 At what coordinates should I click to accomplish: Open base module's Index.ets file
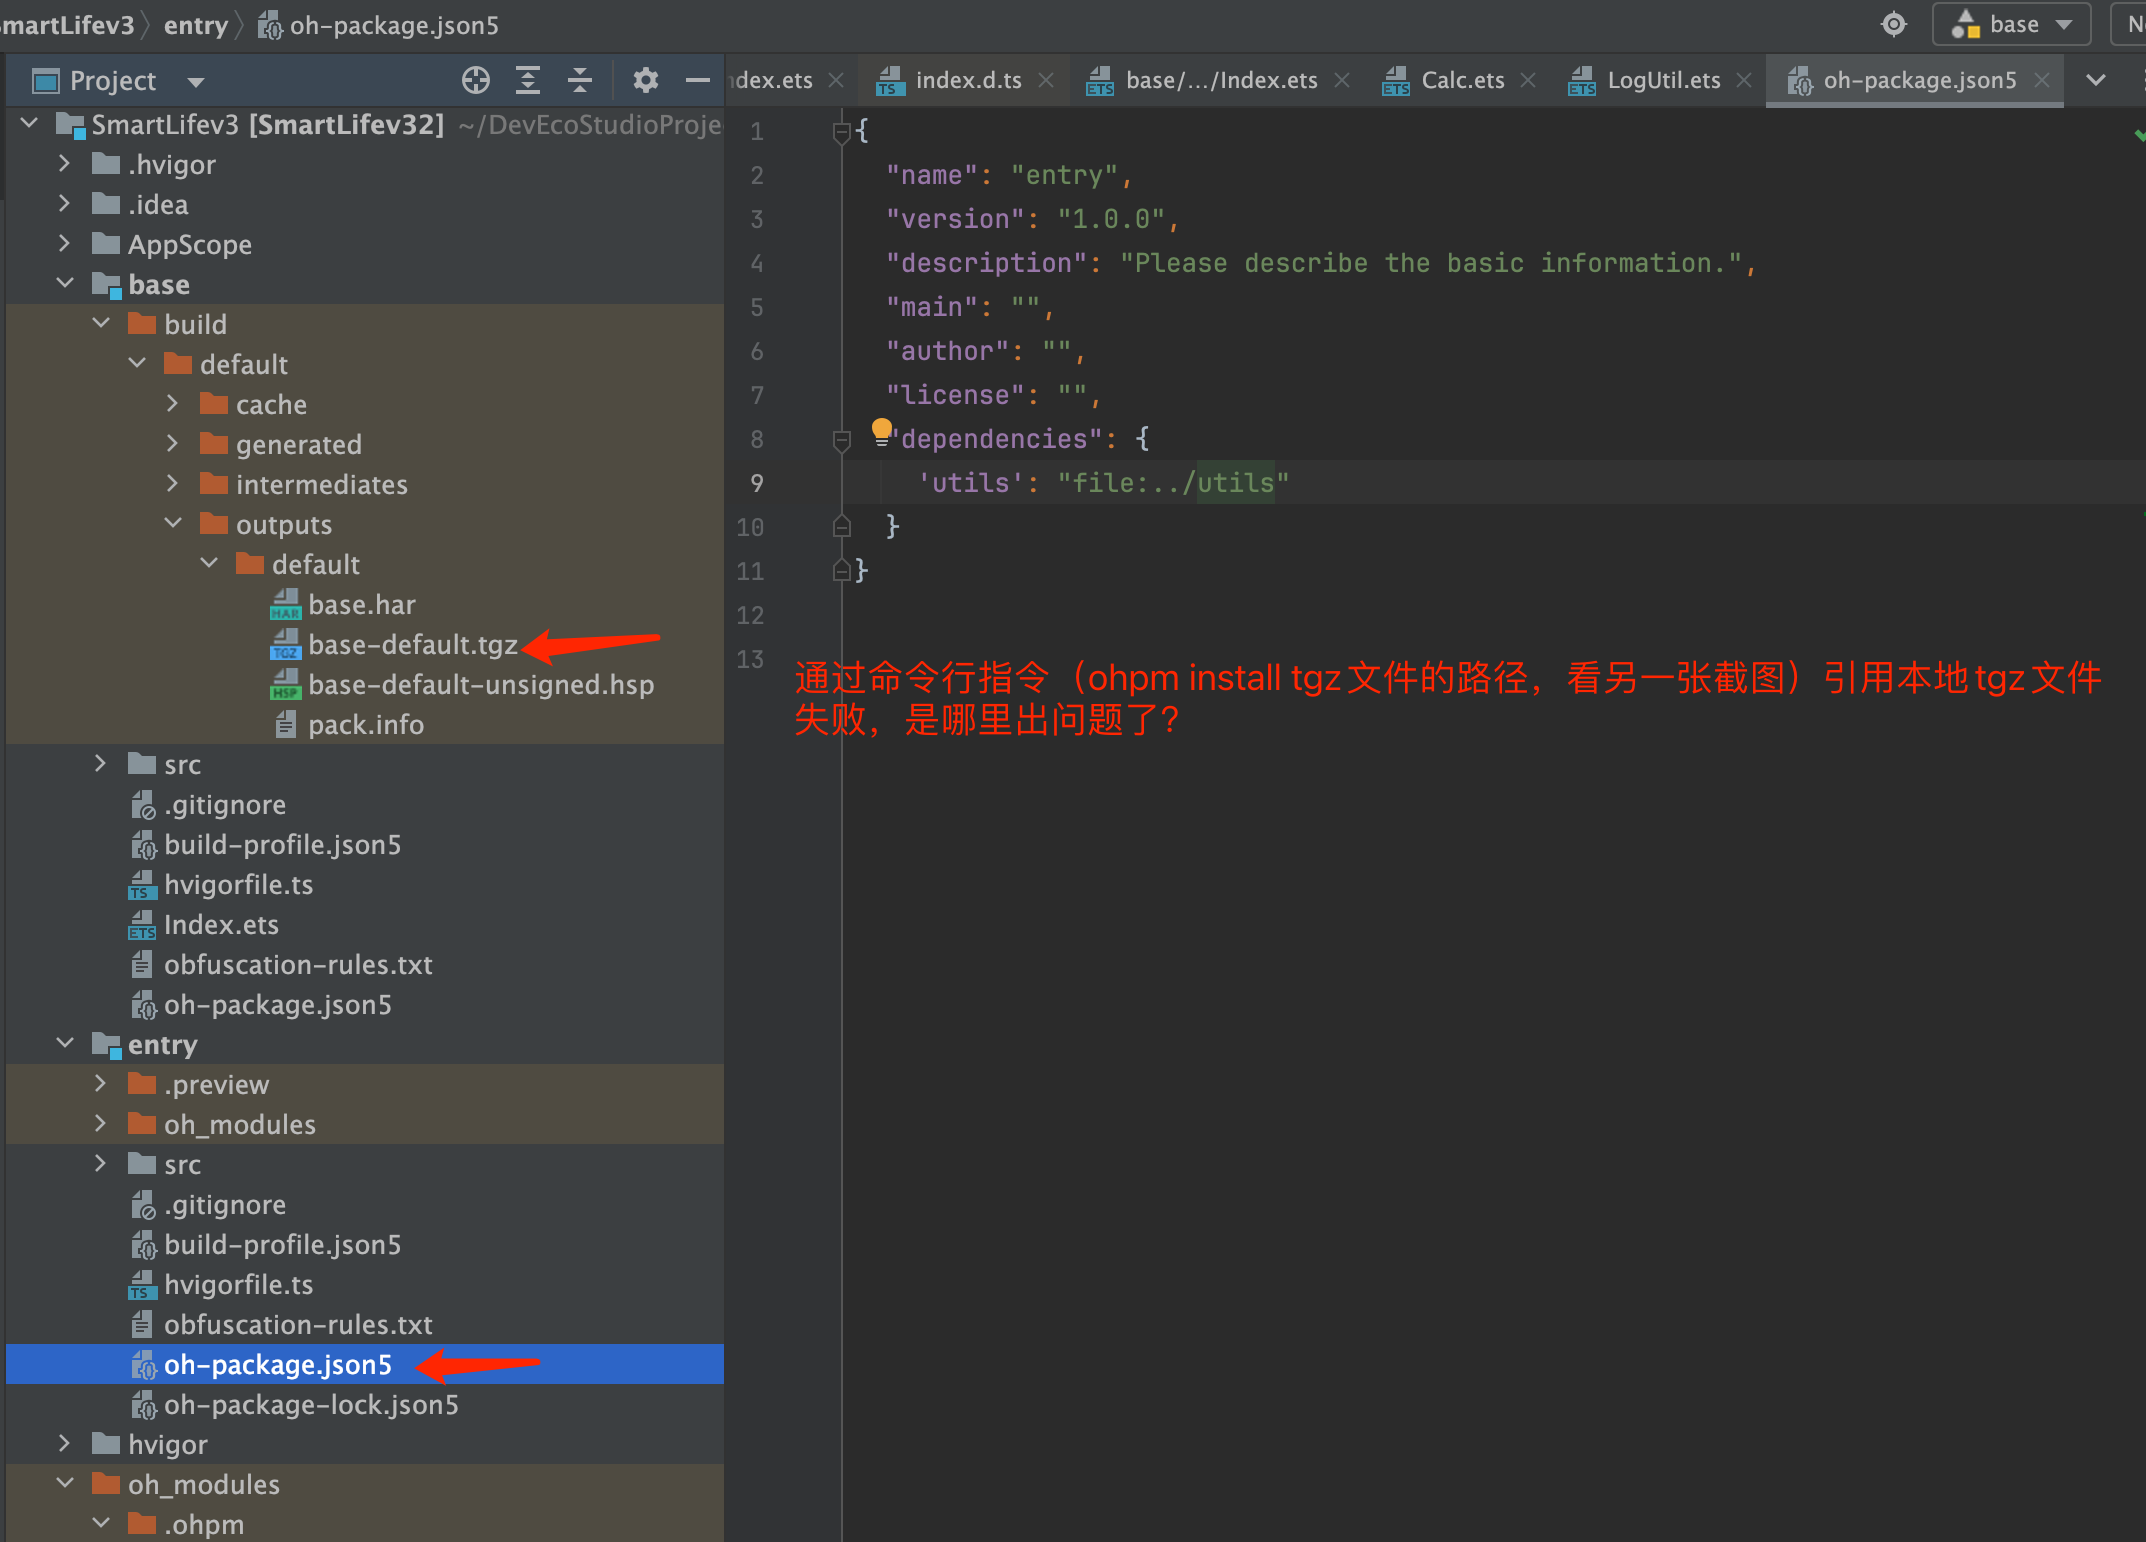click(203, 924)
